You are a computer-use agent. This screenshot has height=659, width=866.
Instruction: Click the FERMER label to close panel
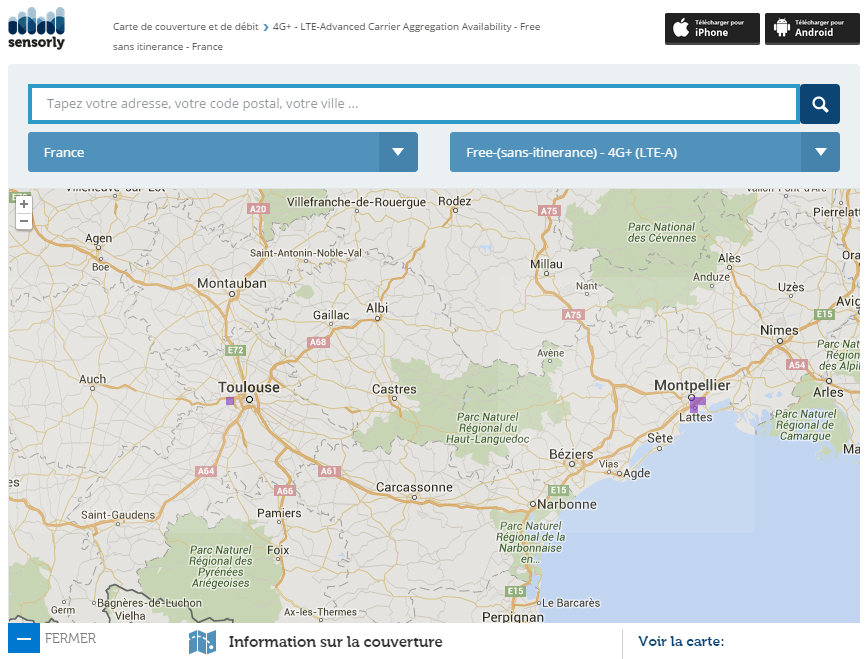(x=71, y=638)
